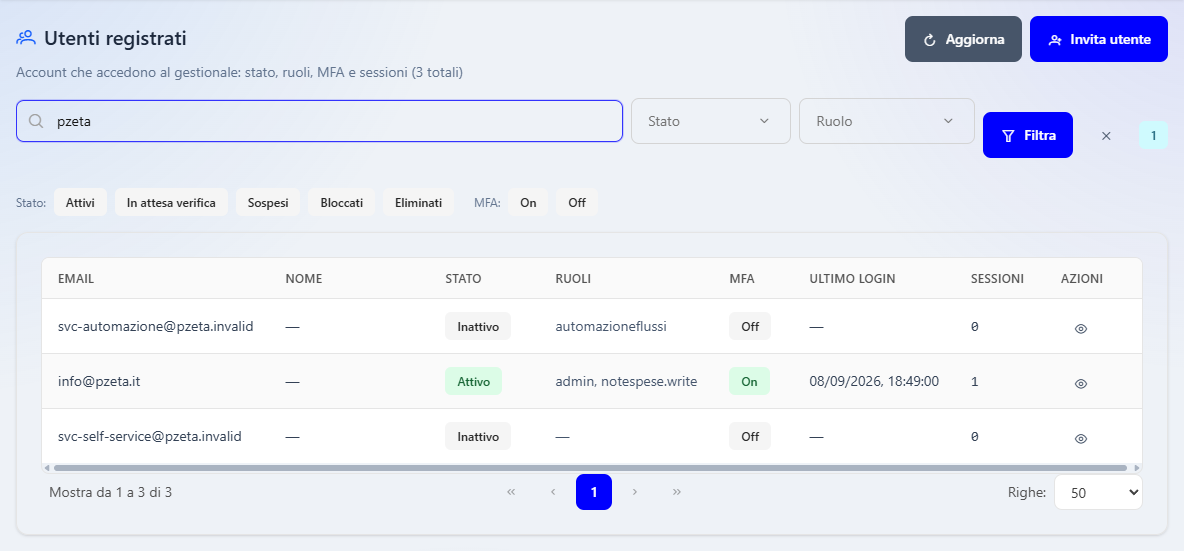Apply filters with Filtra button
This screenshot has height=551, width=1184.
click(1028, 135)
